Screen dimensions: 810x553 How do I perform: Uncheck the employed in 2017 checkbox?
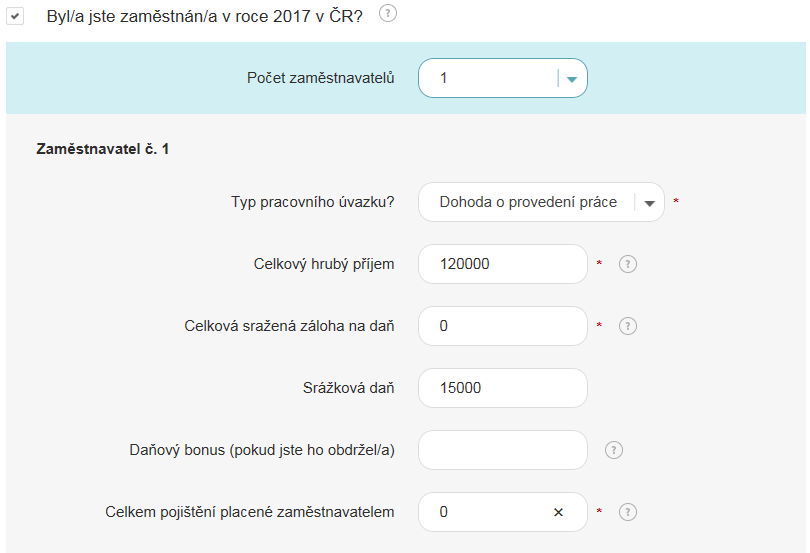pyautogui.click(x=16, y=17)
